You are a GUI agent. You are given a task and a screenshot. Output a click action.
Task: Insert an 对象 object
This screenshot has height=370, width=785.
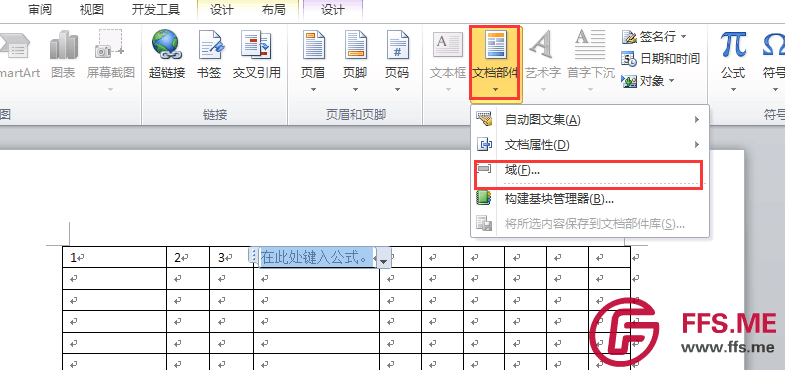[648, 81]
